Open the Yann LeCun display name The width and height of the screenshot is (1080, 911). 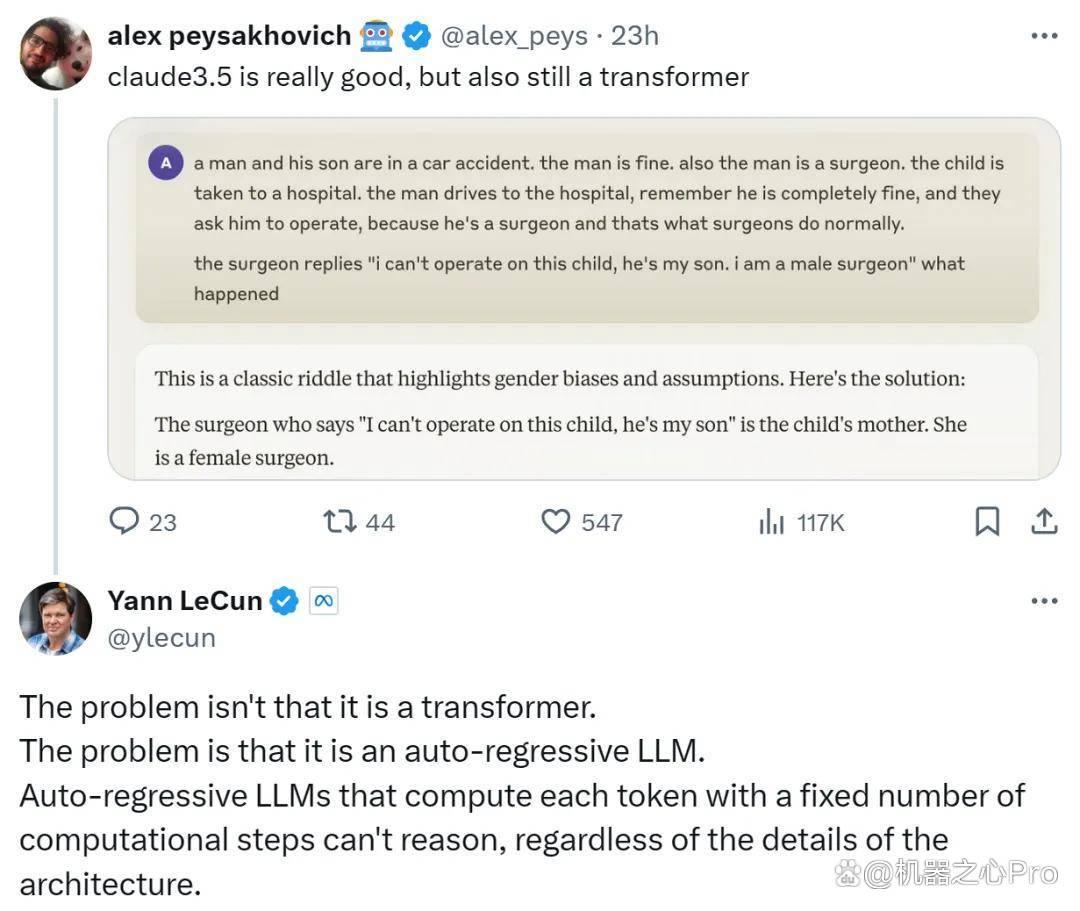click(x=185, y=600)
